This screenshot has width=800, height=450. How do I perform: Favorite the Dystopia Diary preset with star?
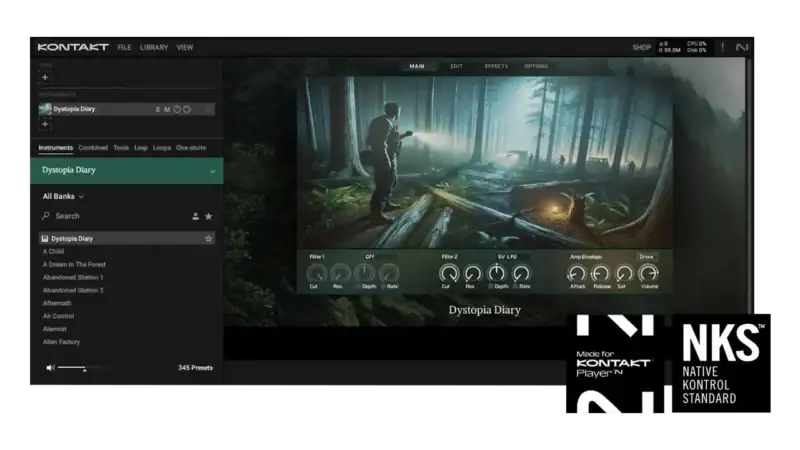click(208, 238)
